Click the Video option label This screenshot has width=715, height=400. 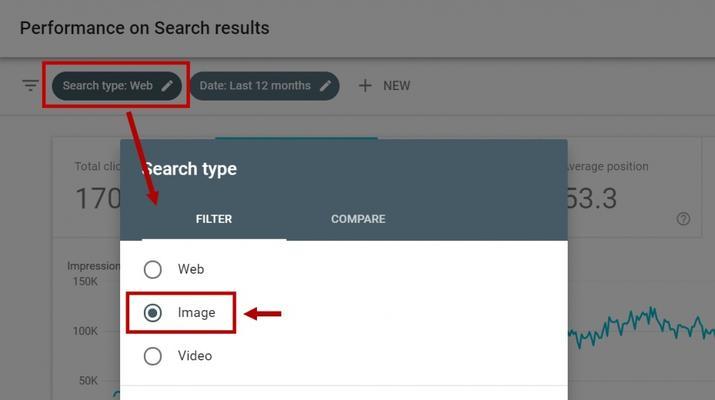(x=195, y=356)
